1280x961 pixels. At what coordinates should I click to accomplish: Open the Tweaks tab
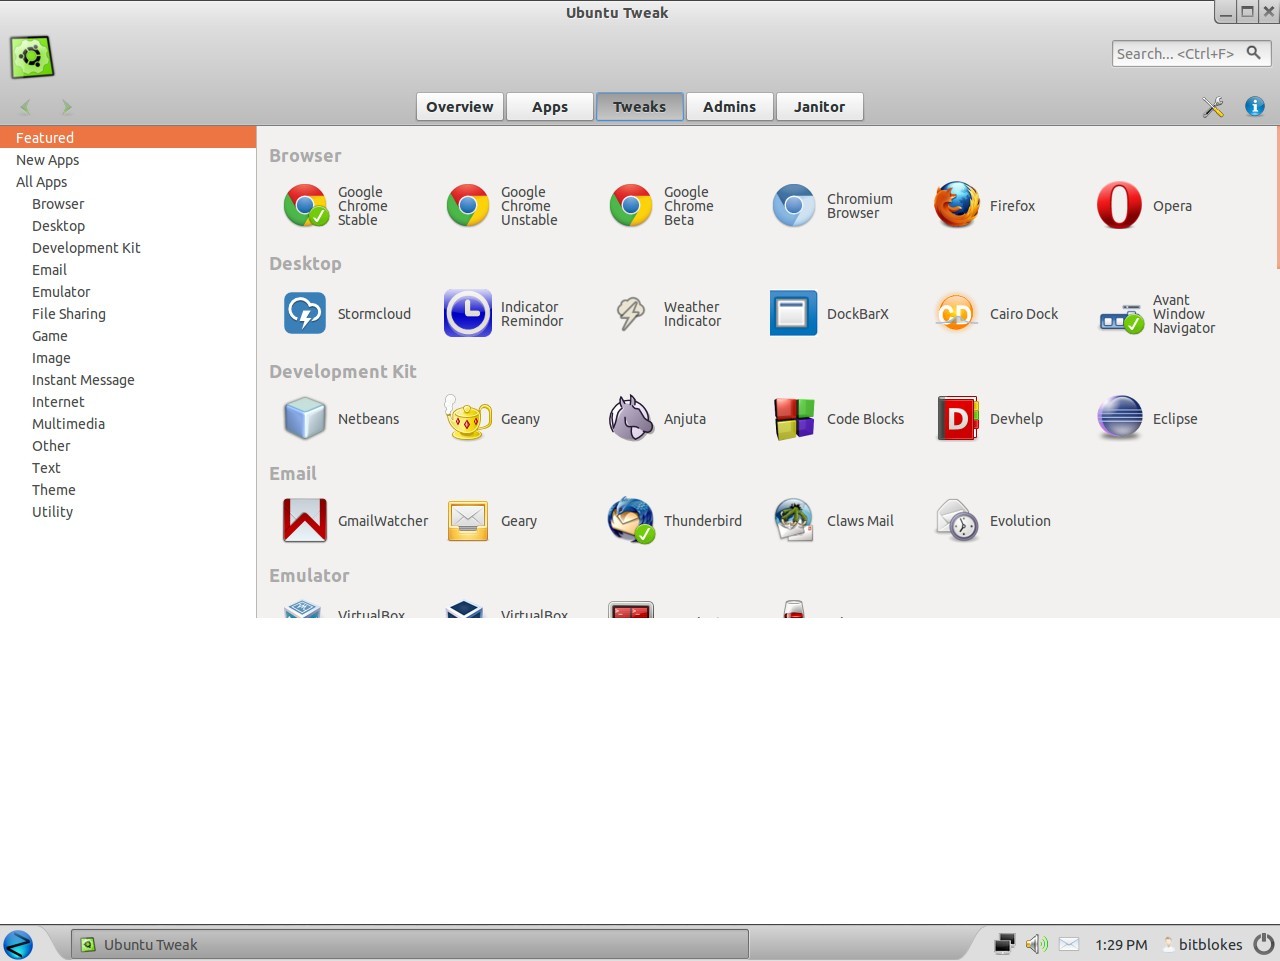pyautogui.click(x=640, y=107)
